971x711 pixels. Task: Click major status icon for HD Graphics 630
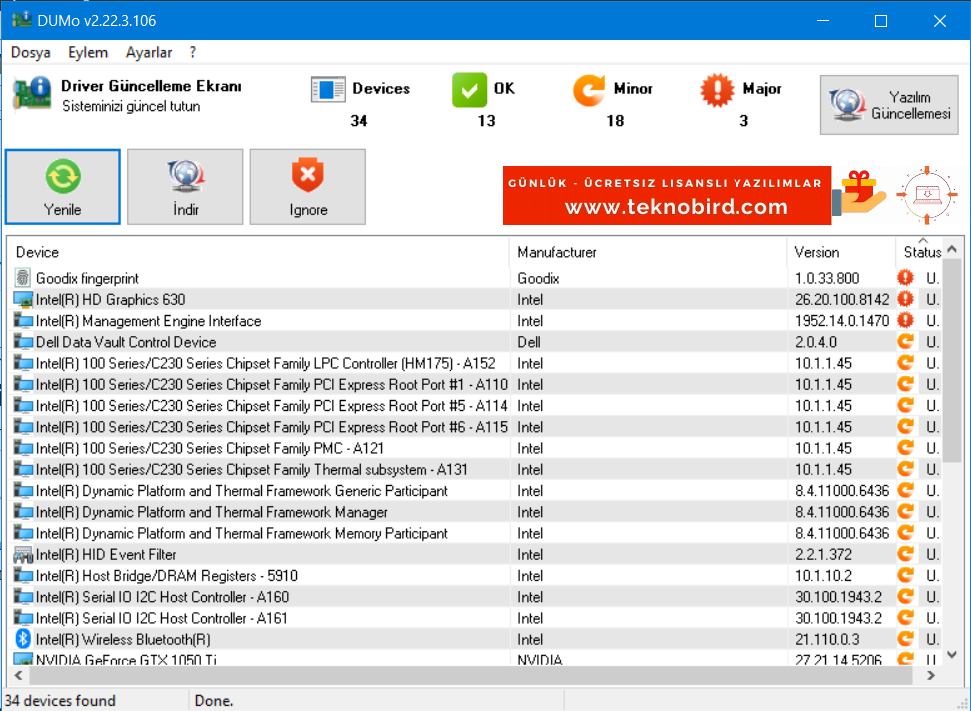pyautogui.click(x=905, y=299)
